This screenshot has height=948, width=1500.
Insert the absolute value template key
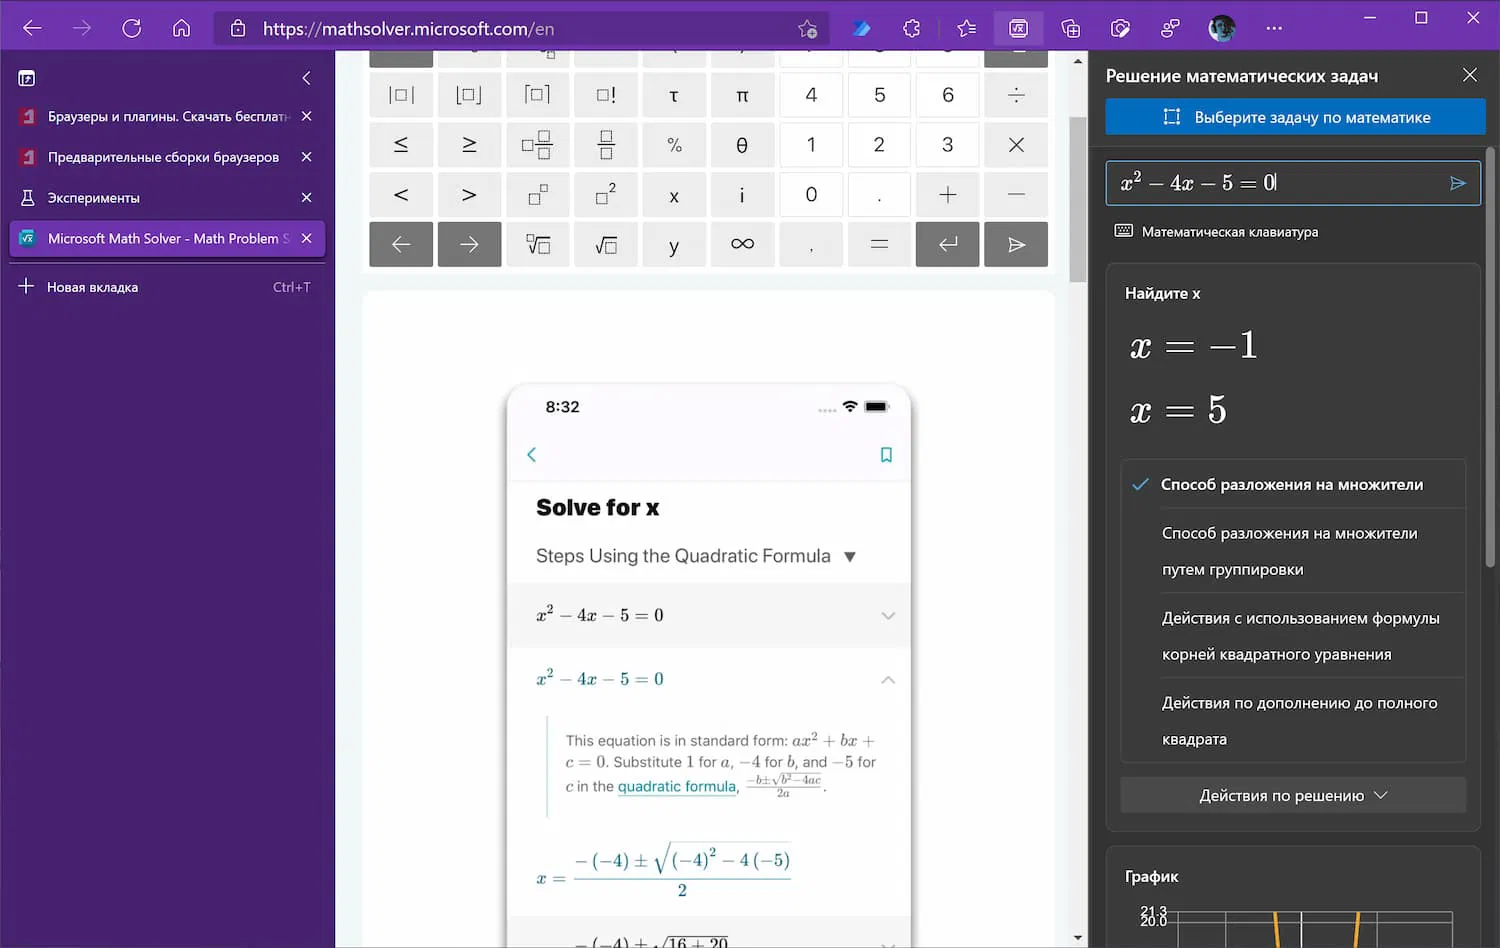[401, 95]
